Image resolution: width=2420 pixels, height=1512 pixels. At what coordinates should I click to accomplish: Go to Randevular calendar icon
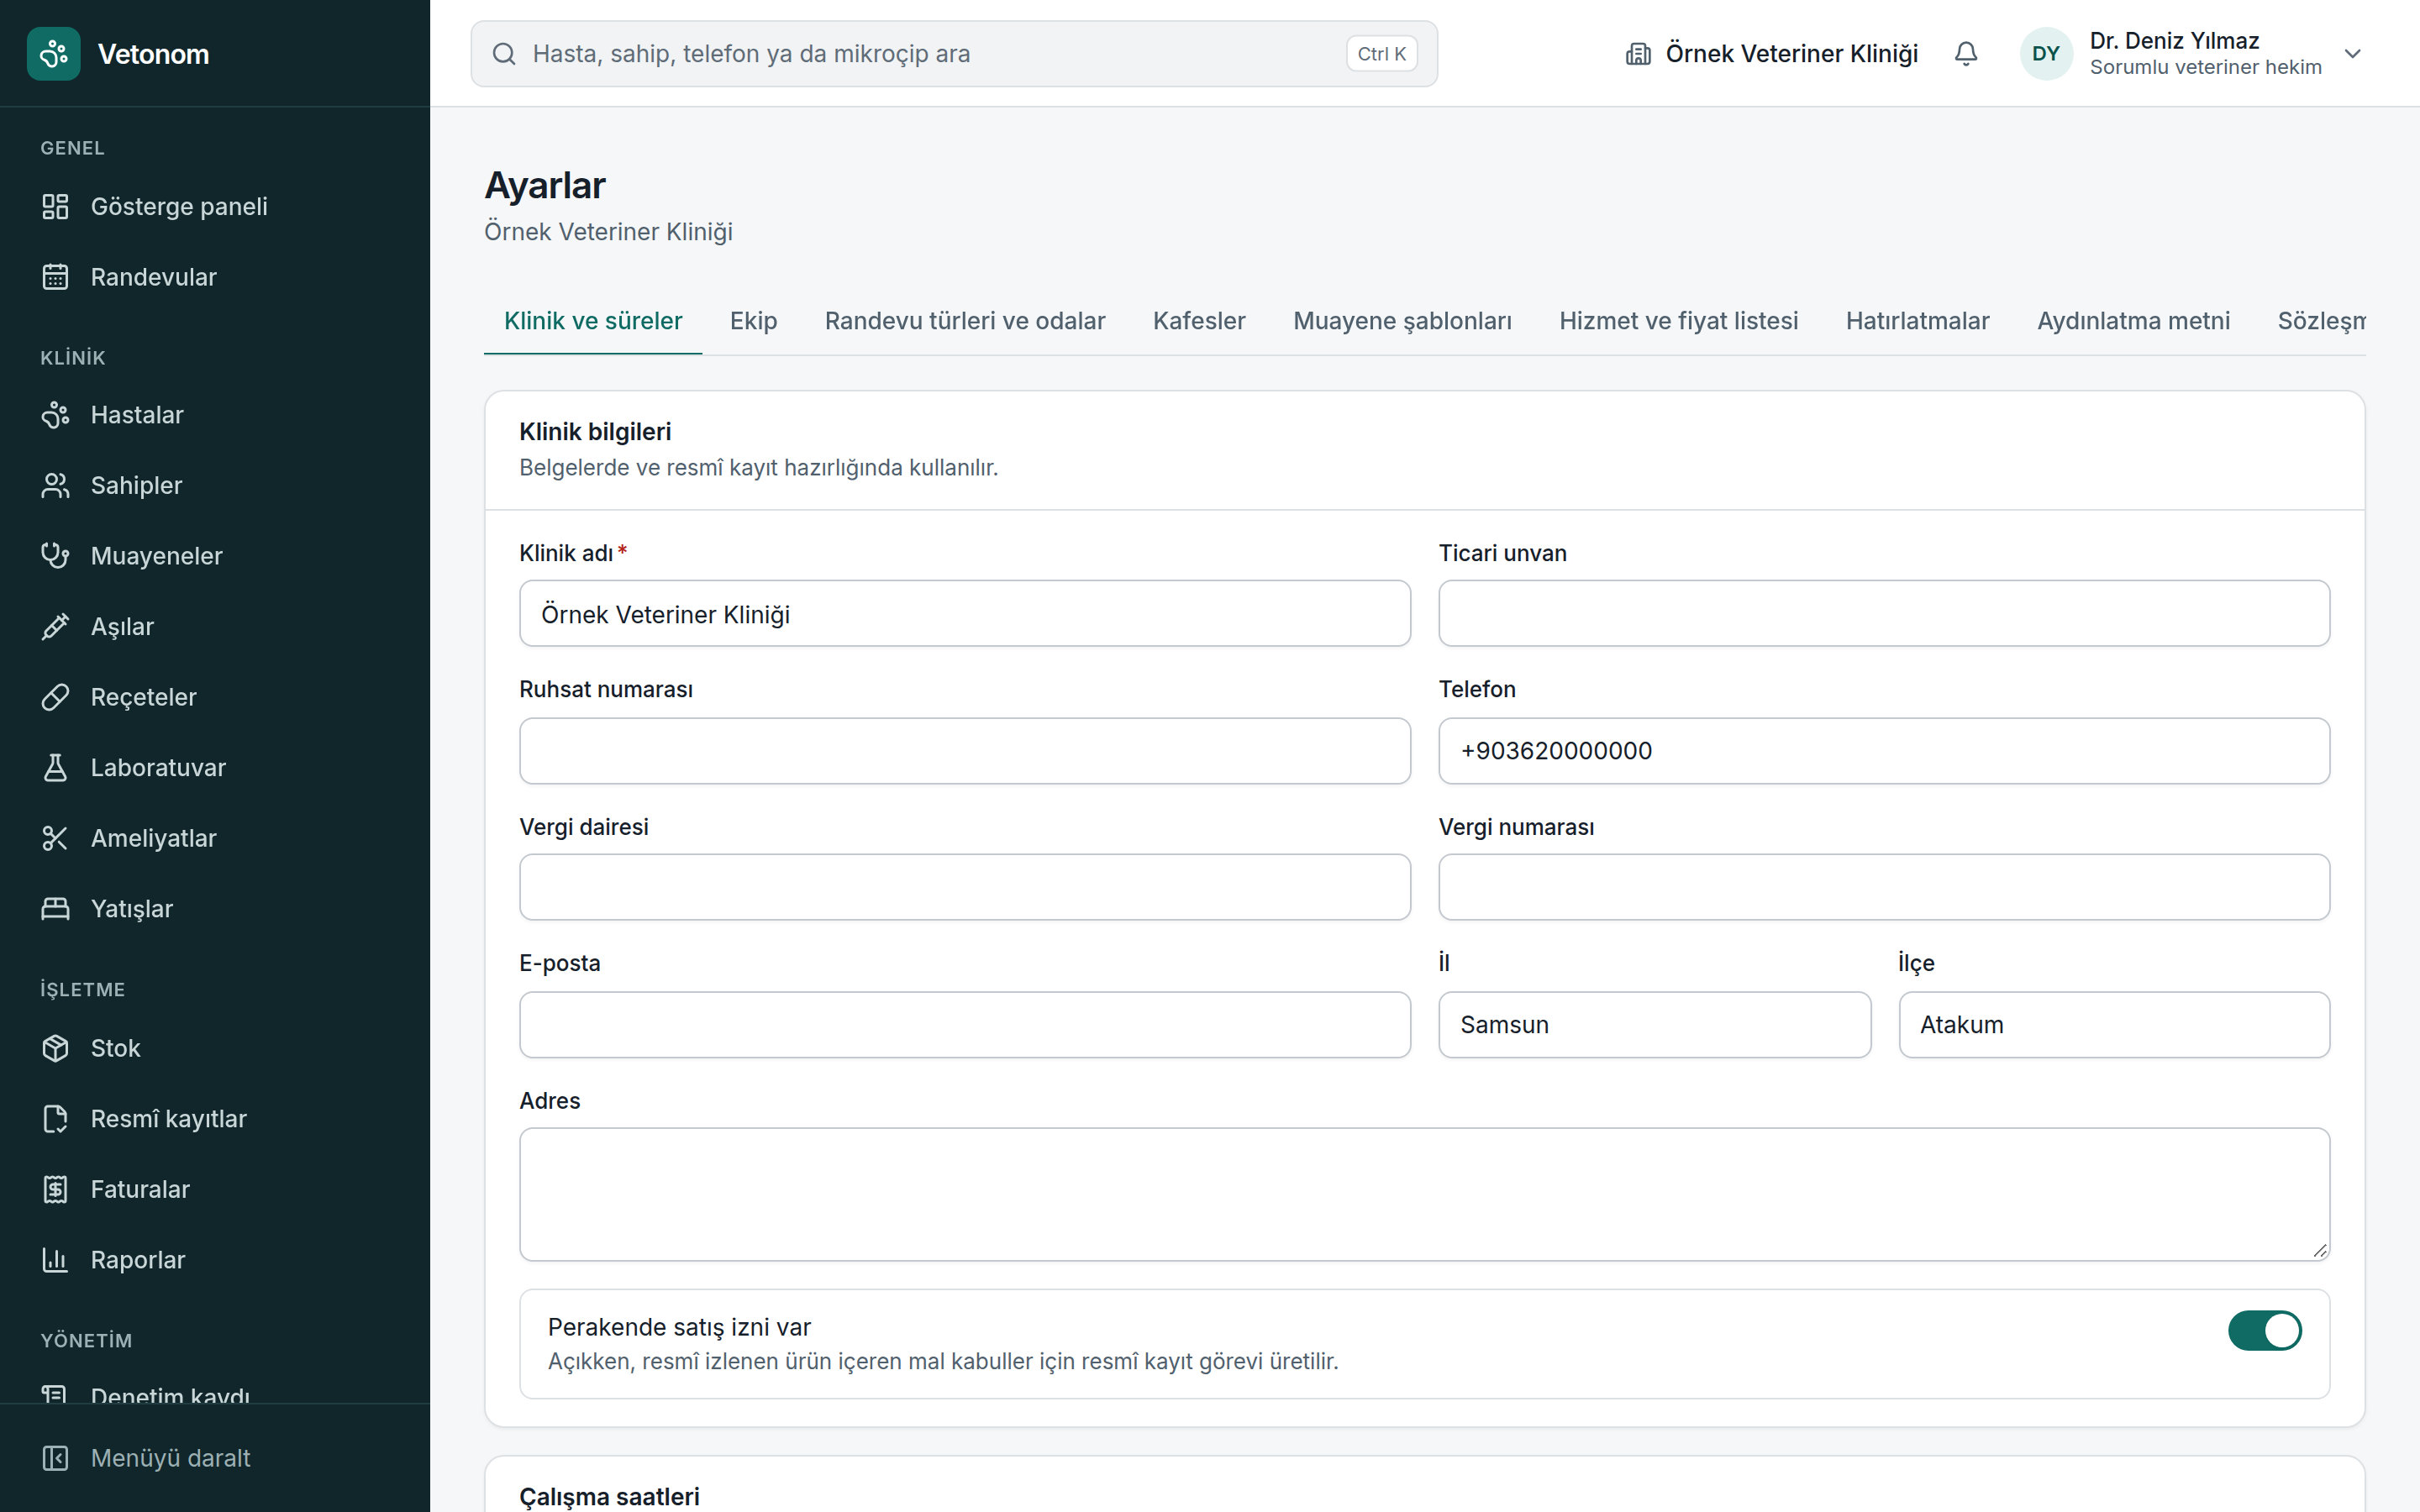tap(55, 277)
